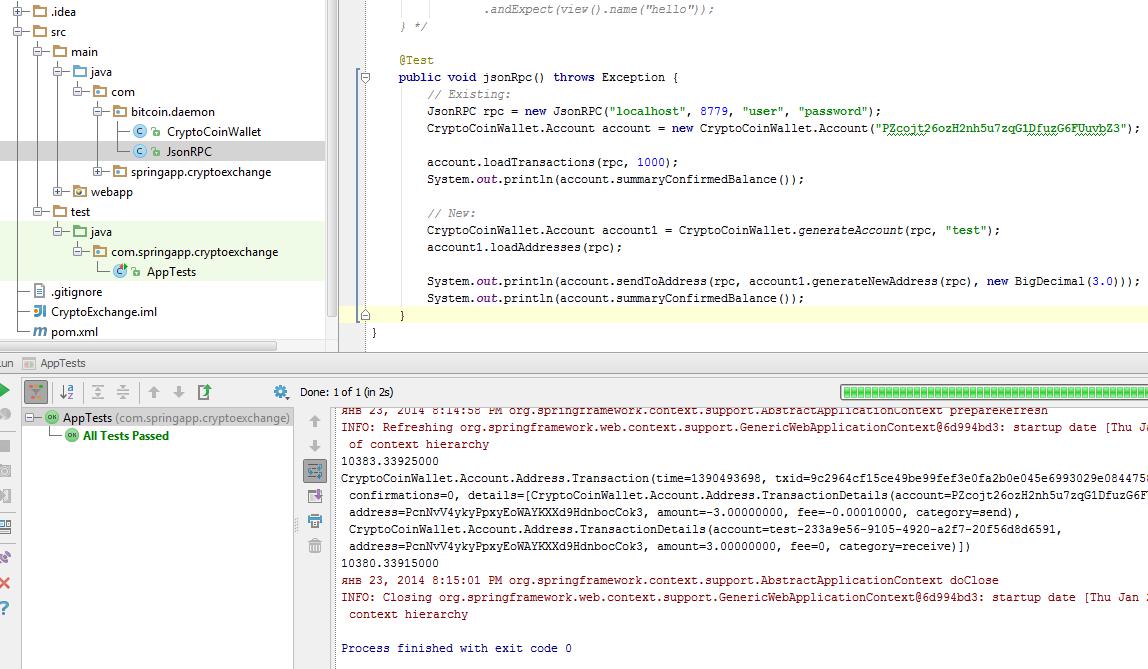Collapse the main folder
This screenshot has width=1148, height=669.
[37, 51]
